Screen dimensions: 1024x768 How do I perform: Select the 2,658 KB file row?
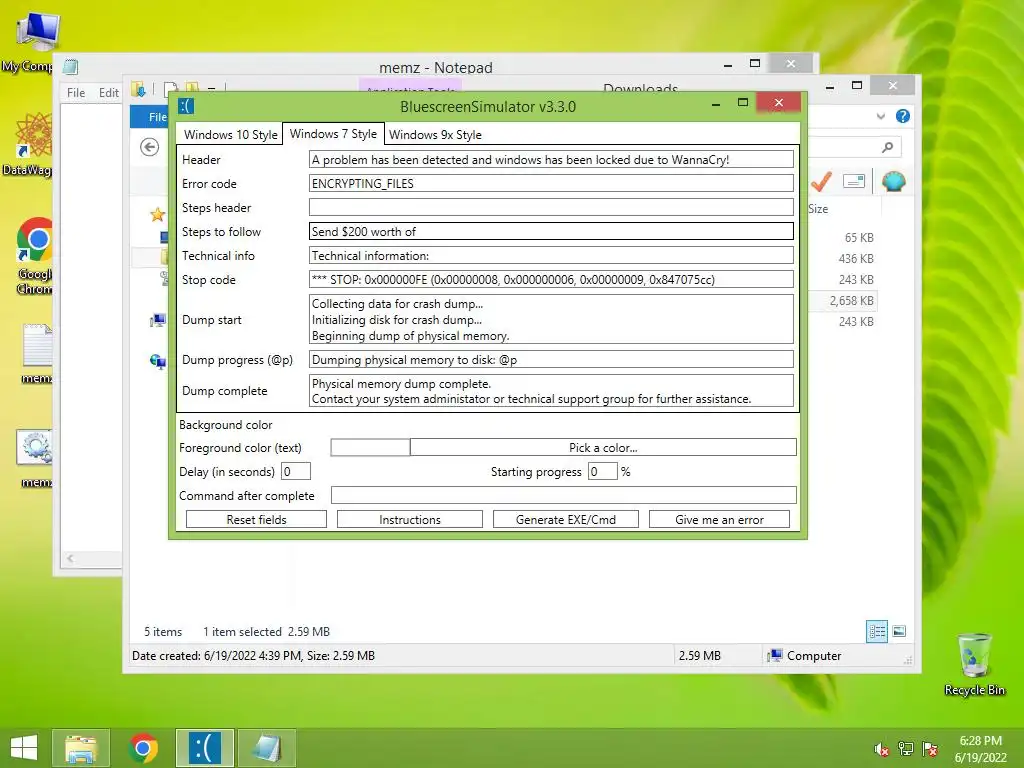click(x=842, y=300)
